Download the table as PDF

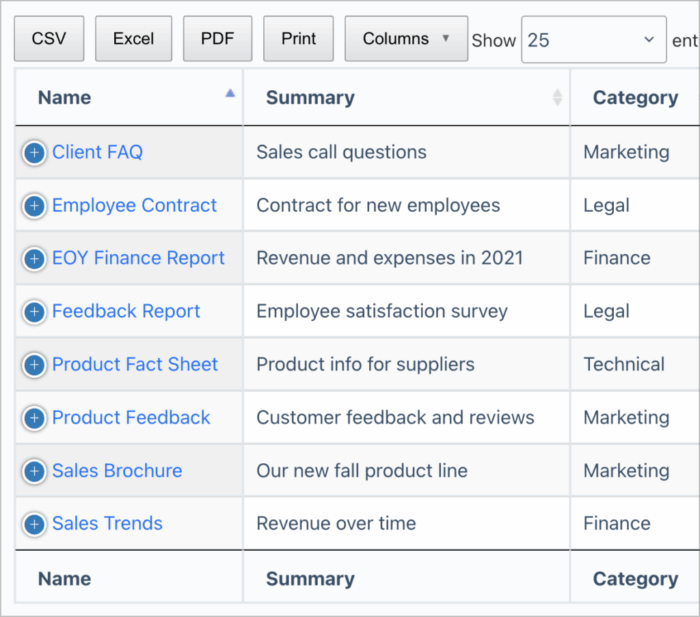click(217, 38)
